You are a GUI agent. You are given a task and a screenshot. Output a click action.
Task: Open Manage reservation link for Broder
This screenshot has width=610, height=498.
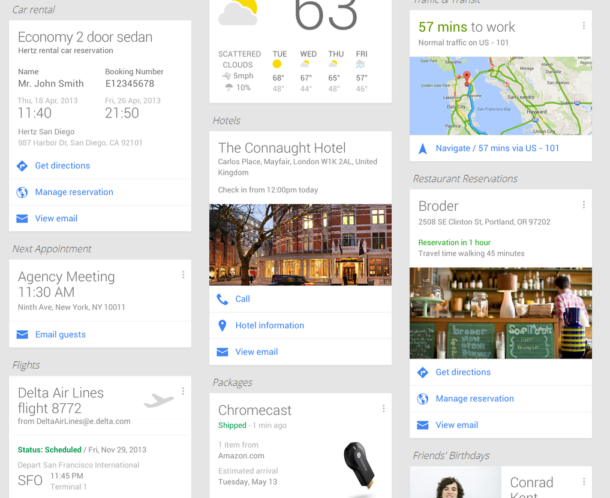[474, 399]
